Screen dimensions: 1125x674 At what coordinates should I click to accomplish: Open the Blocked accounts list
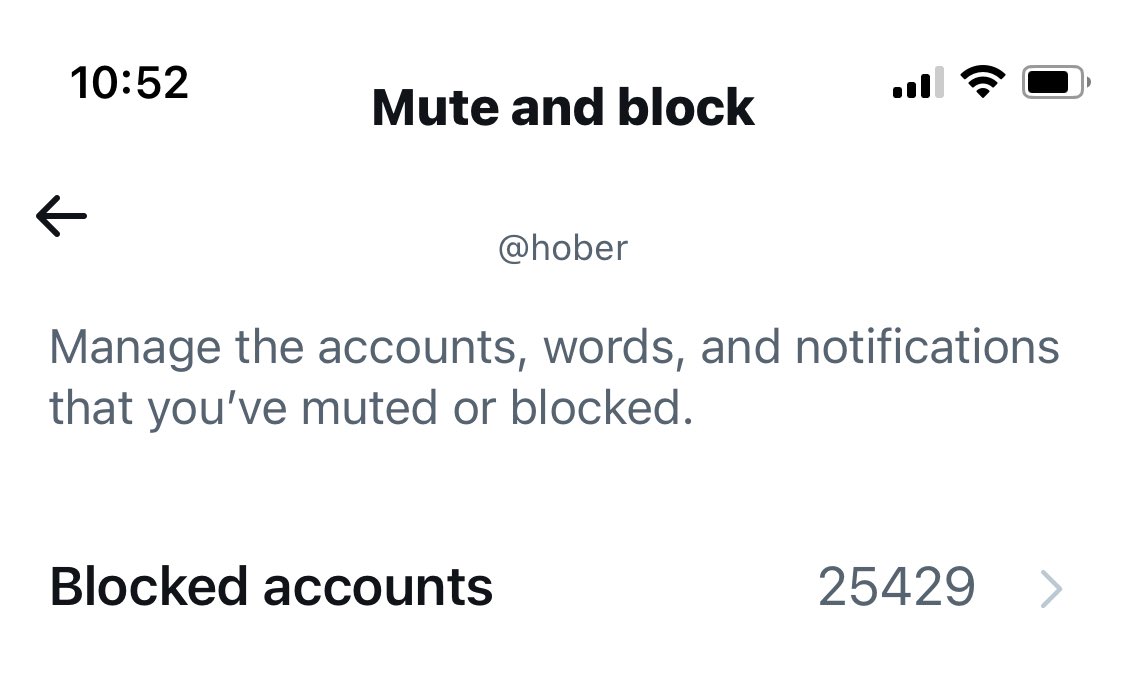[x=271, y=587]
